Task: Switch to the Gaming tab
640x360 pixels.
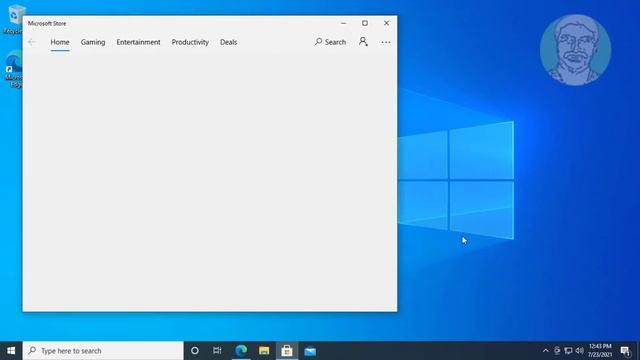Action: click(93, 42)
